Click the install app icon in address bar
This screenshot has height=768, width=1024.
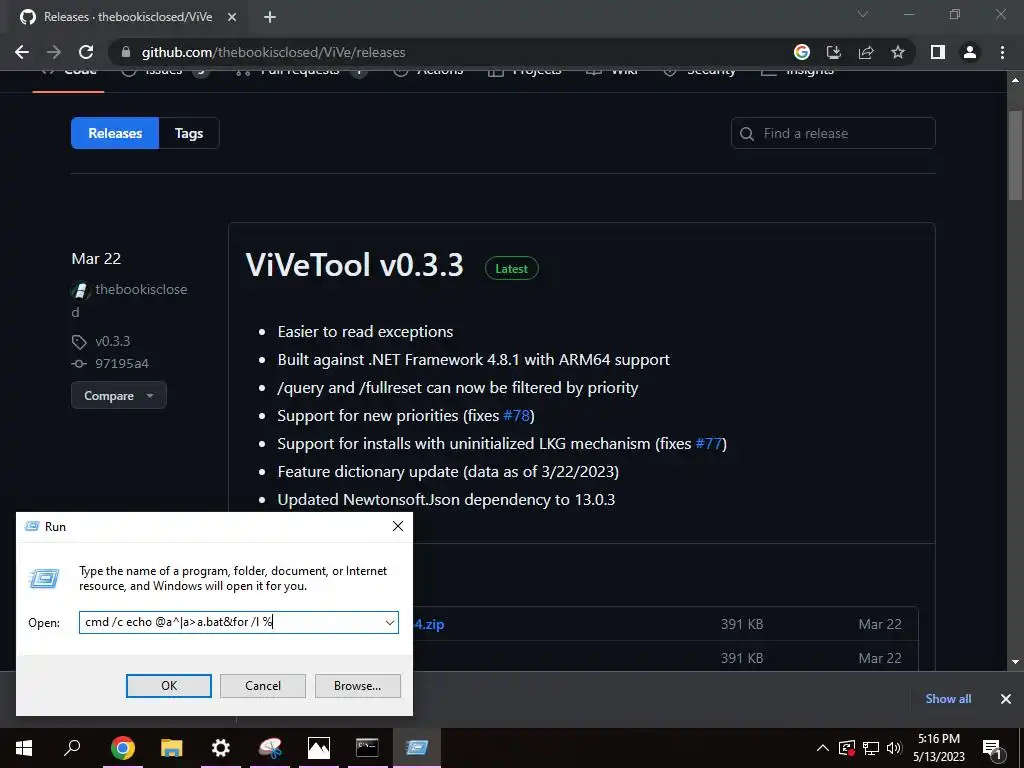[833, 52]
